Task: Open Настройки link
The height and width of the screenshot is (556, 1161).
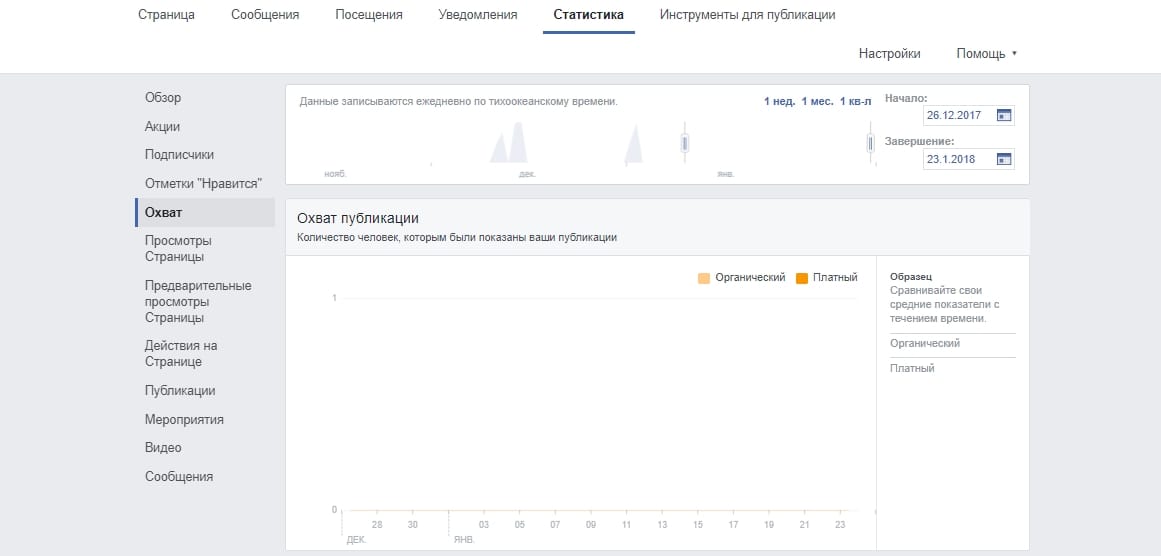Action: click(889, 53)
